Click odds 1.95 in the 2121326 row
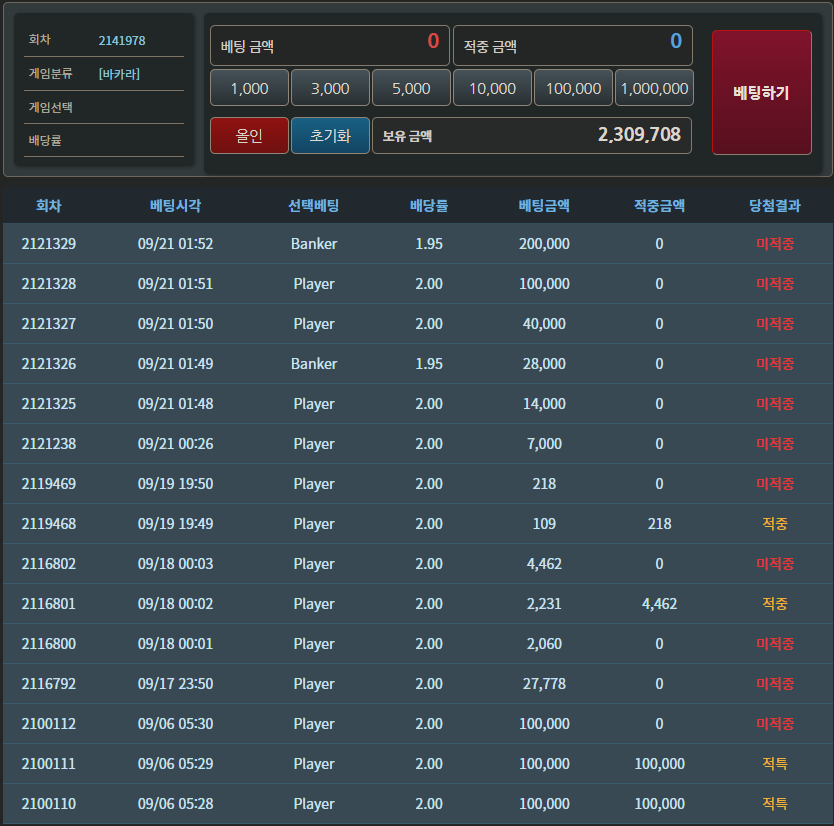This screenshot has height=826, width=834. 429,364
